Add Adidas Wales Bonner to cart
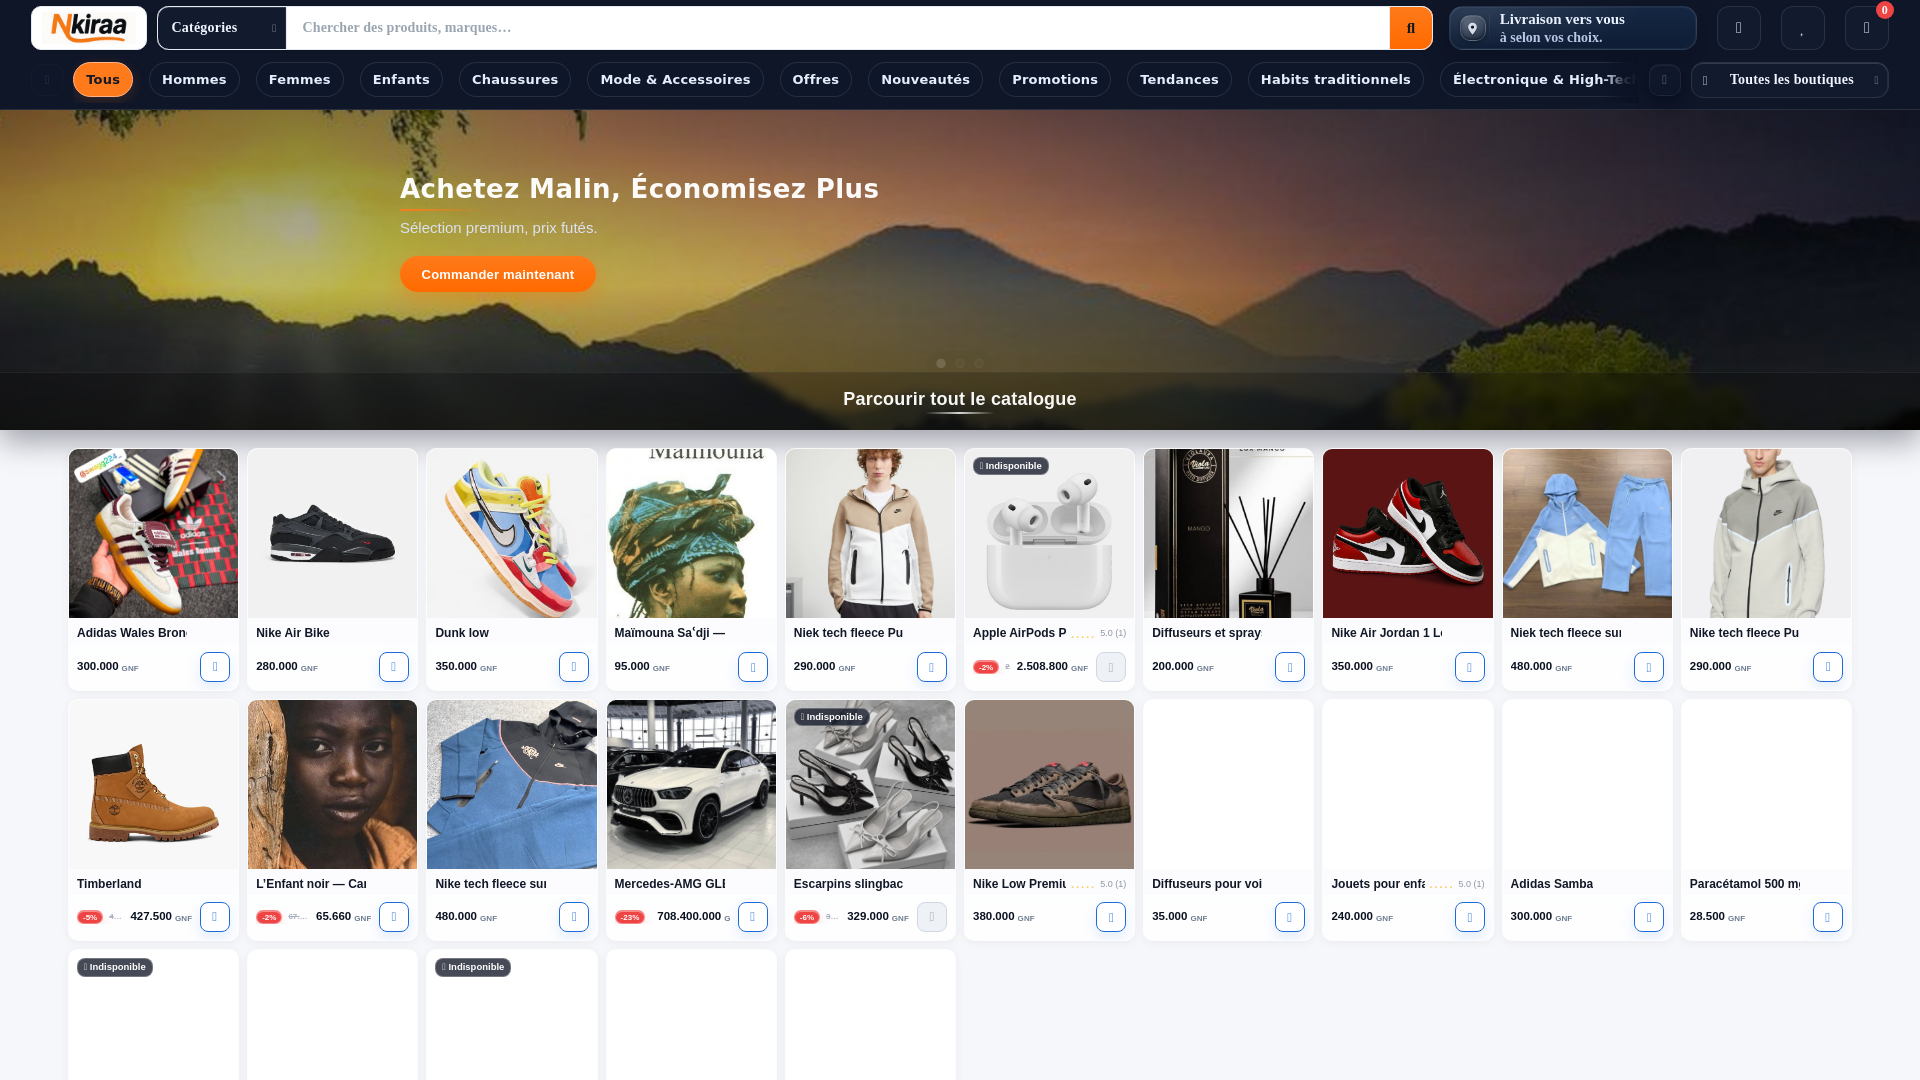Image resolution: width=1920 pixels, height=1080 pixels. (215, 667)
